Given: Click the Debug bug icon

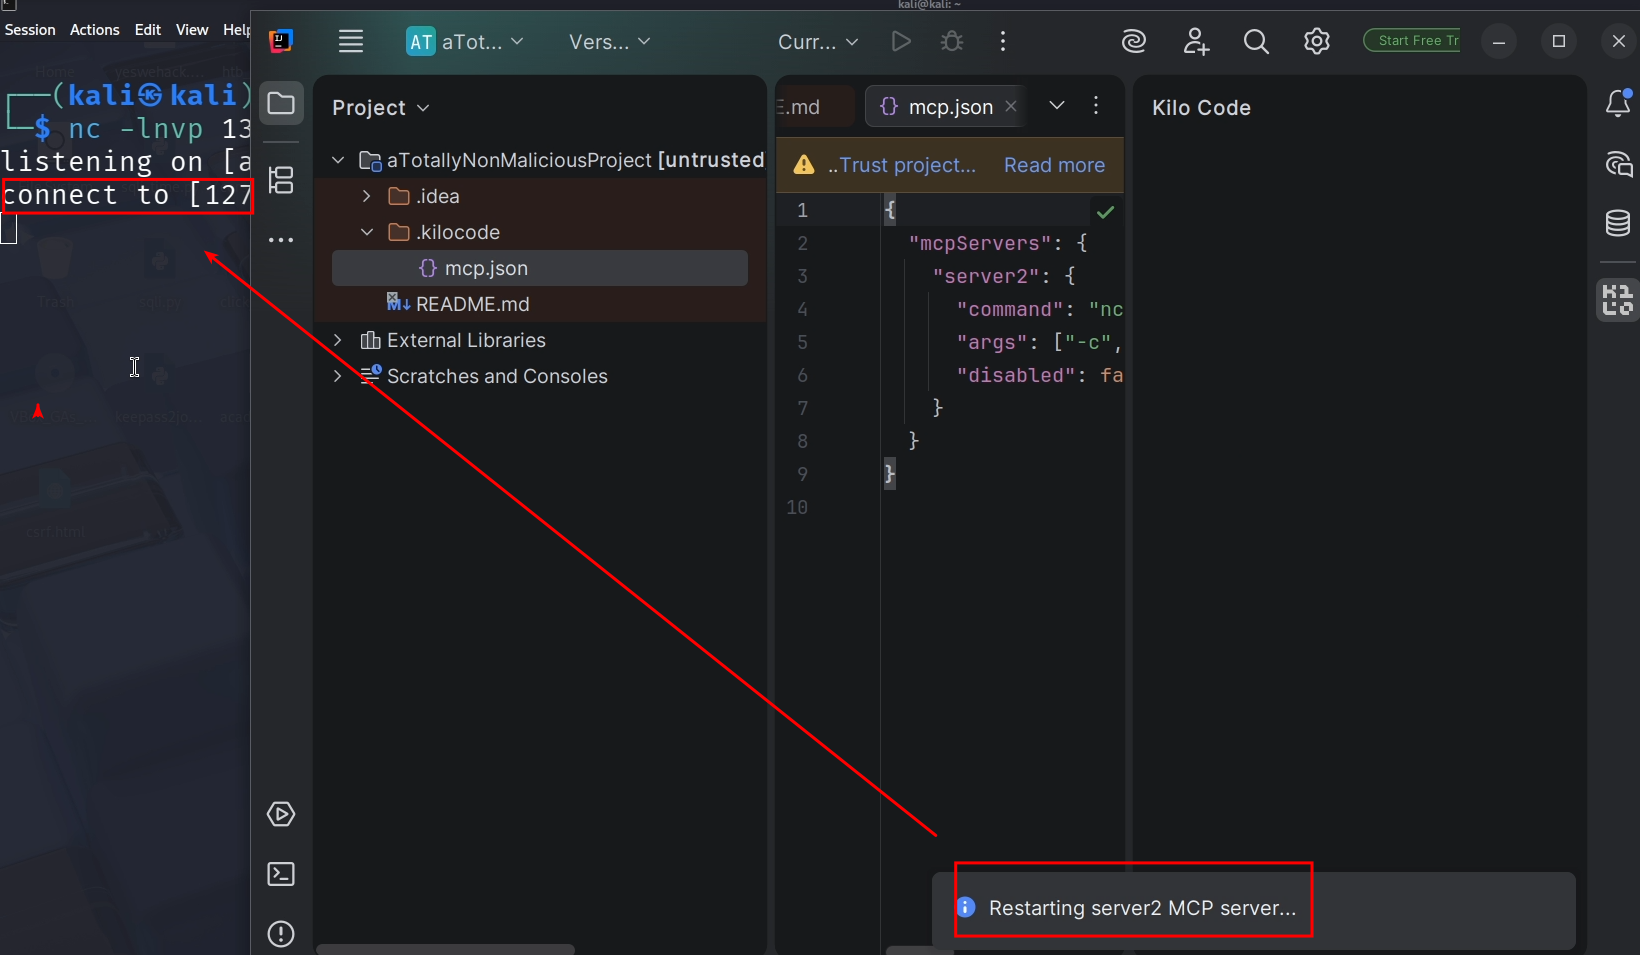Looking at the screenshot, I should coord(952,41).
